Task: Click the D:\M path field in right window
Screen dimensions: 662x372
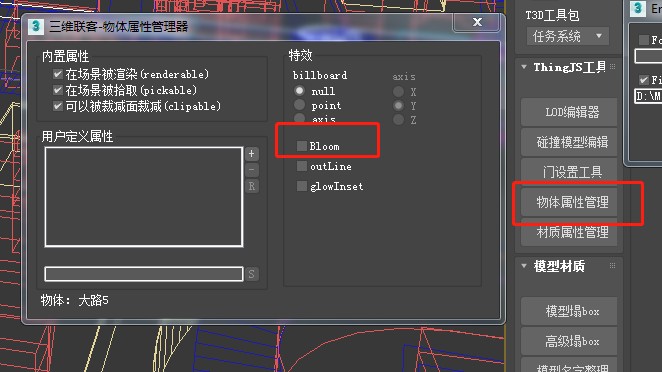Action: click(x=648, y=96)
